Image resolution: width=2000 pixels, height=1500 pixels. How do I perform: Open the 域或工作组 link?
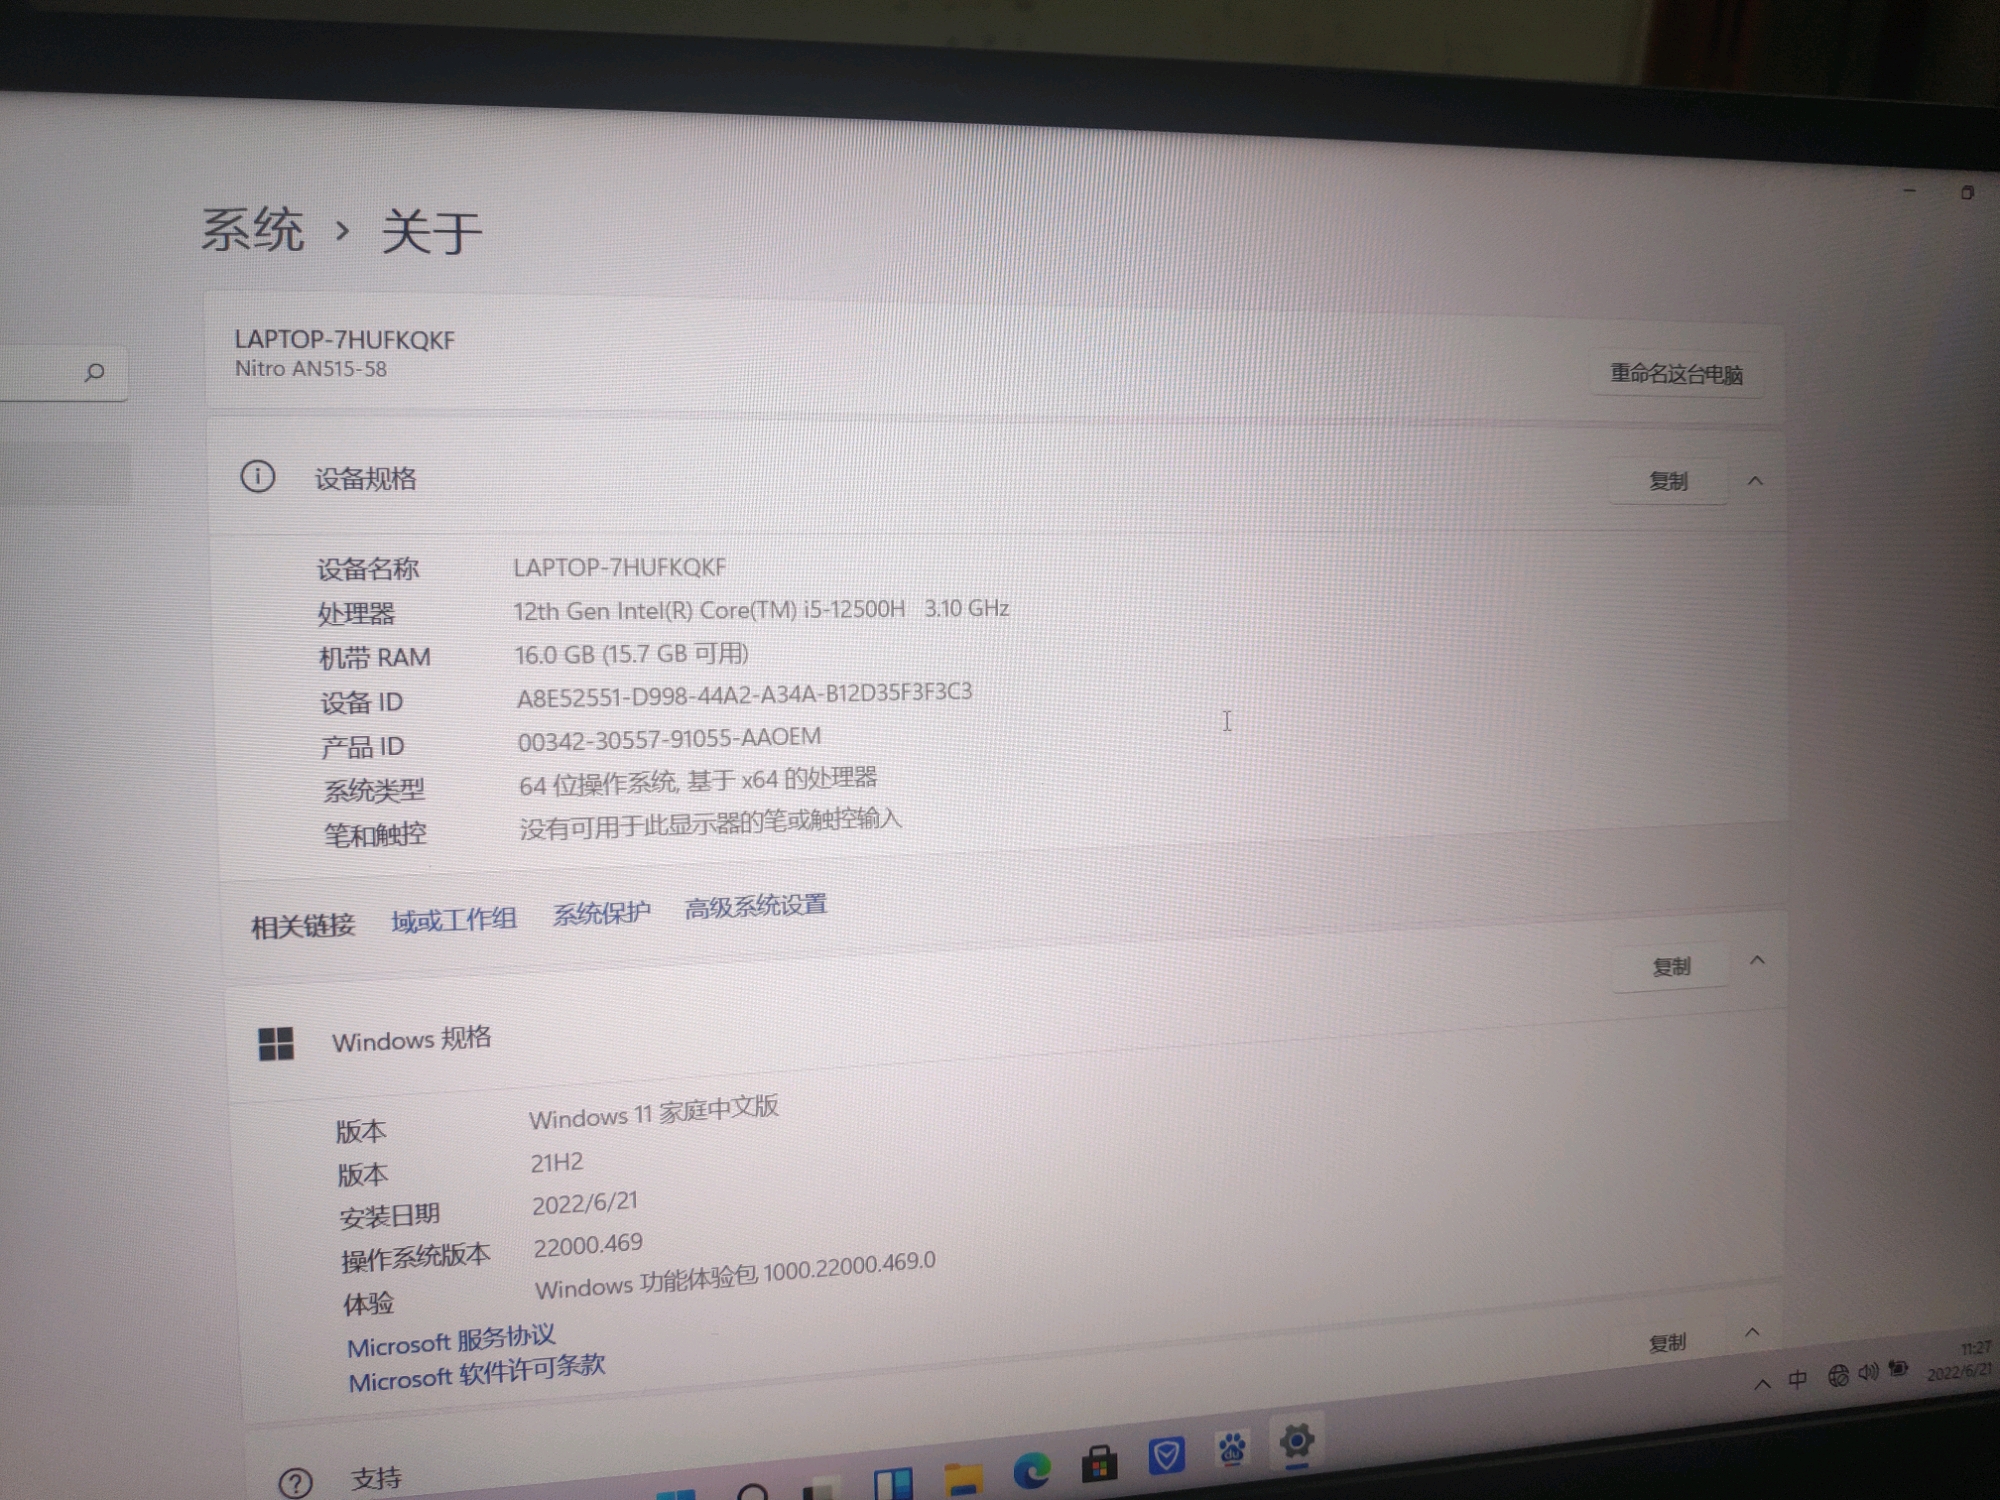tap(454, 919)
